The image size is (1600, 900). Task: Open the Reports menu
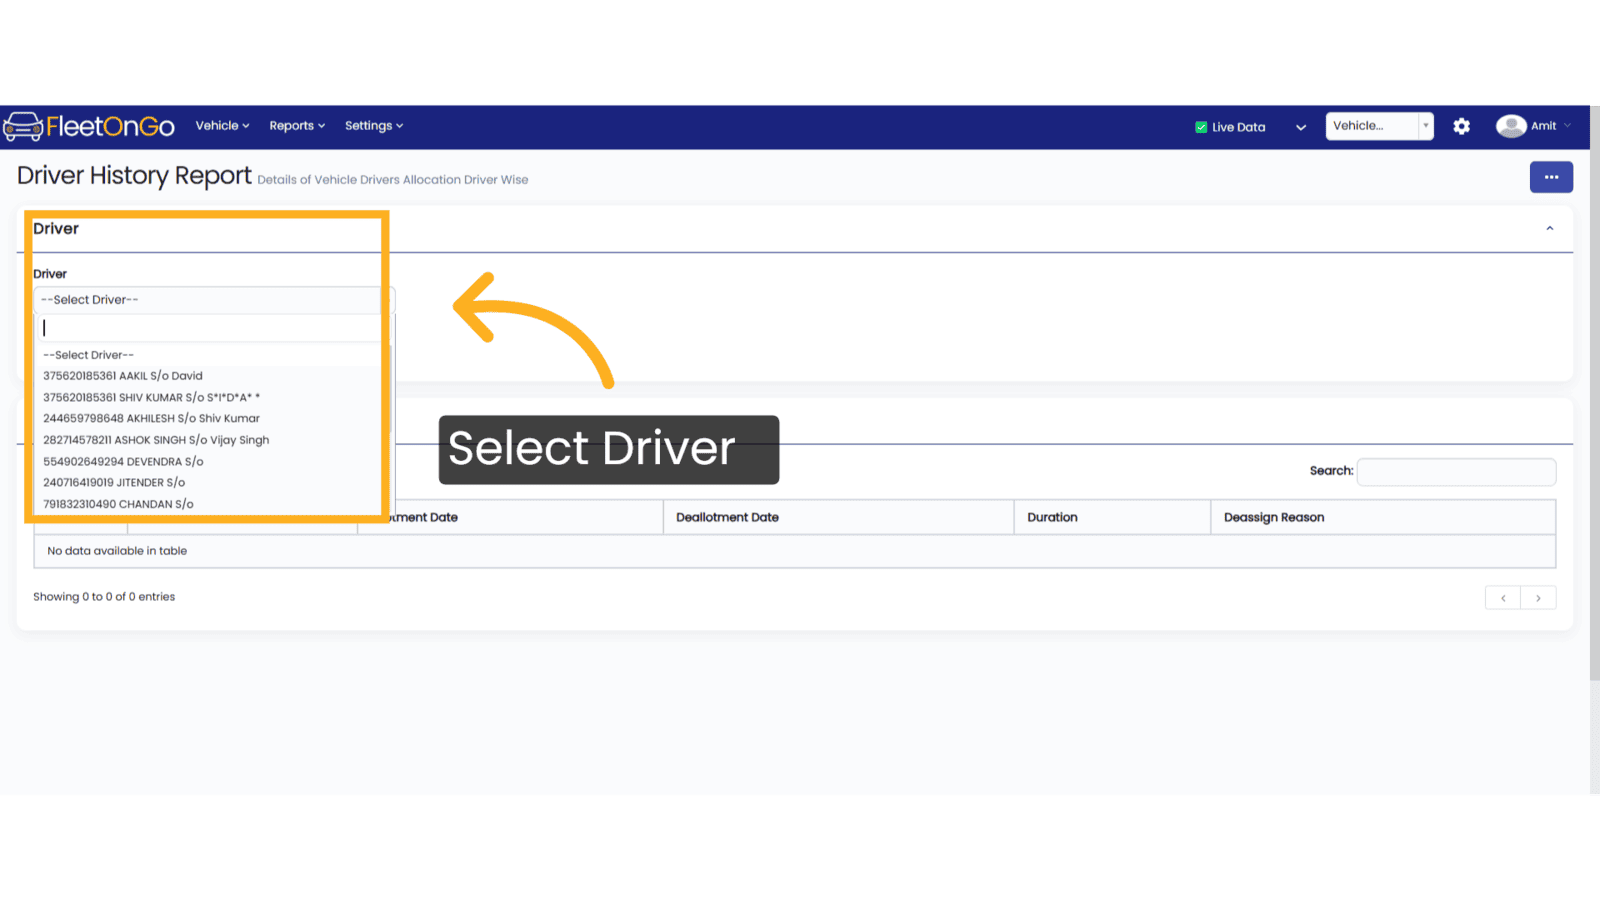click(297, 126)
